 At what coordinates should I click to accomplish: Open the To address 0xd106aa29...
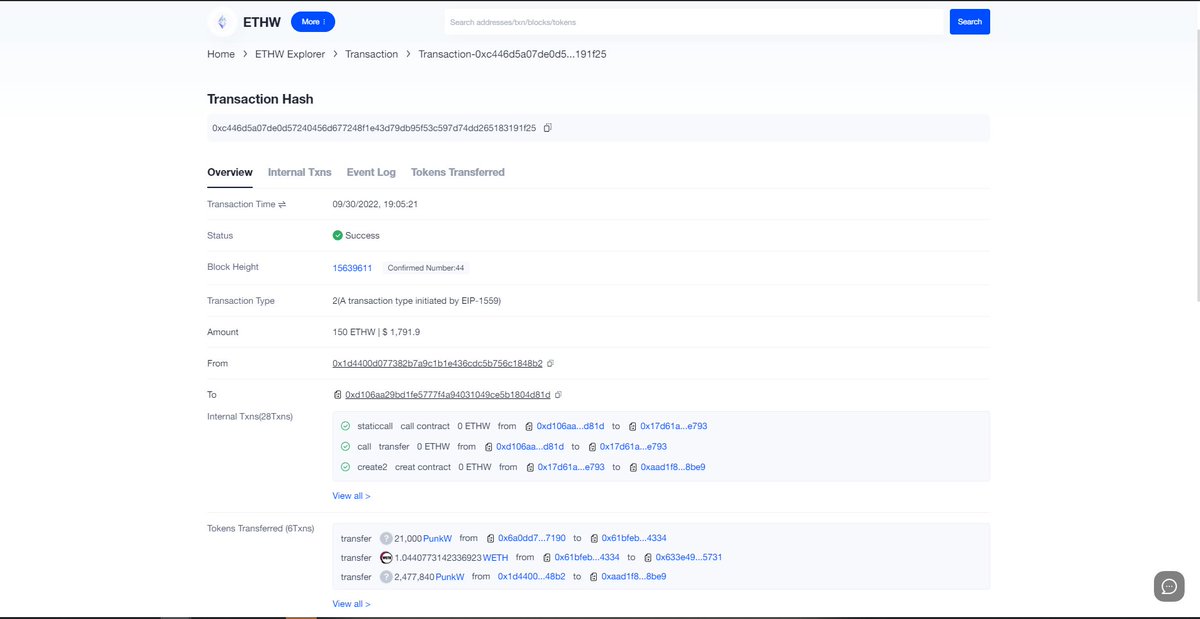coord(447,395)
